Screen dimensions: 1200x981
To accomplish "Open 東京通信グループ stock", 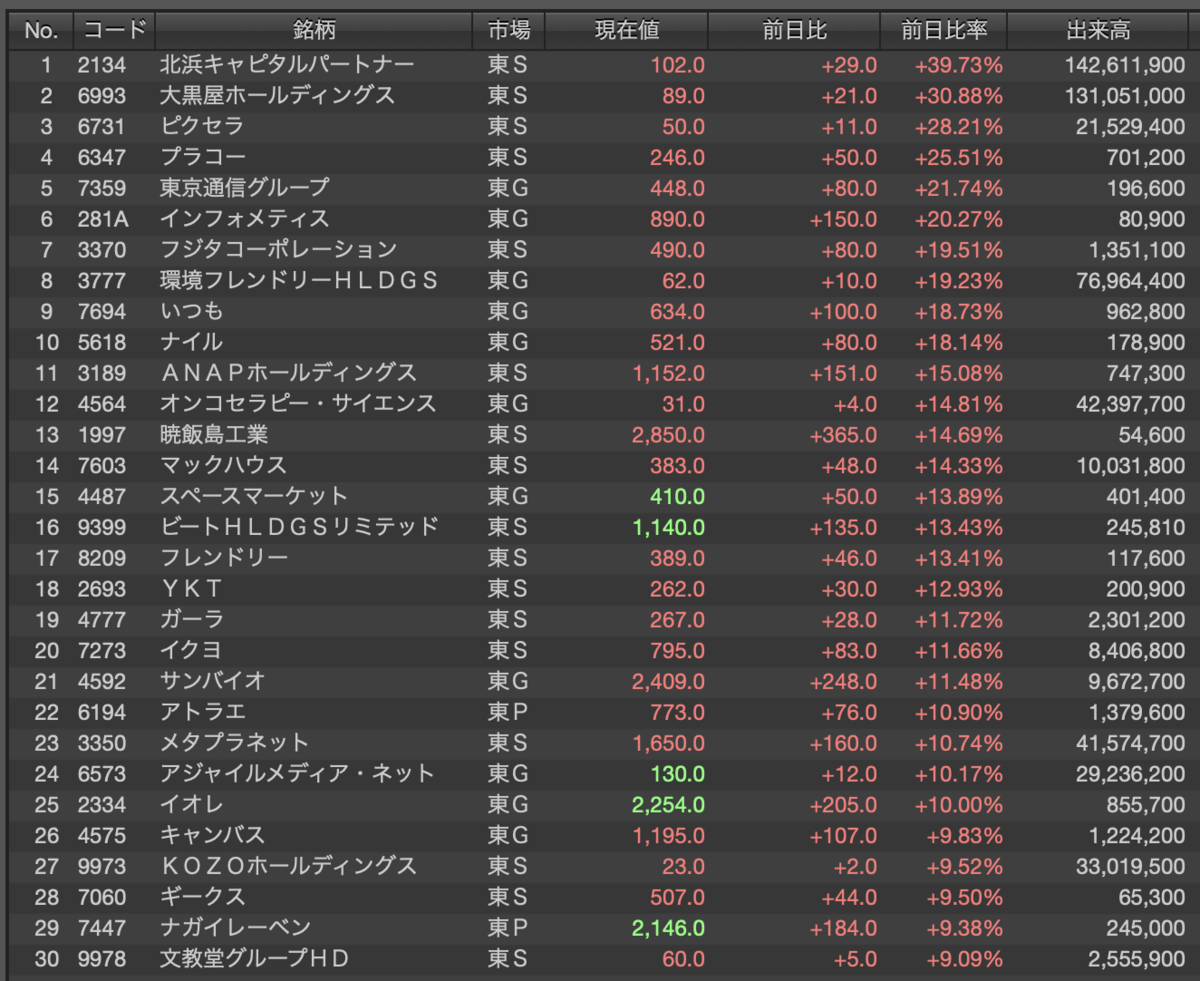I will click(245, 188).
